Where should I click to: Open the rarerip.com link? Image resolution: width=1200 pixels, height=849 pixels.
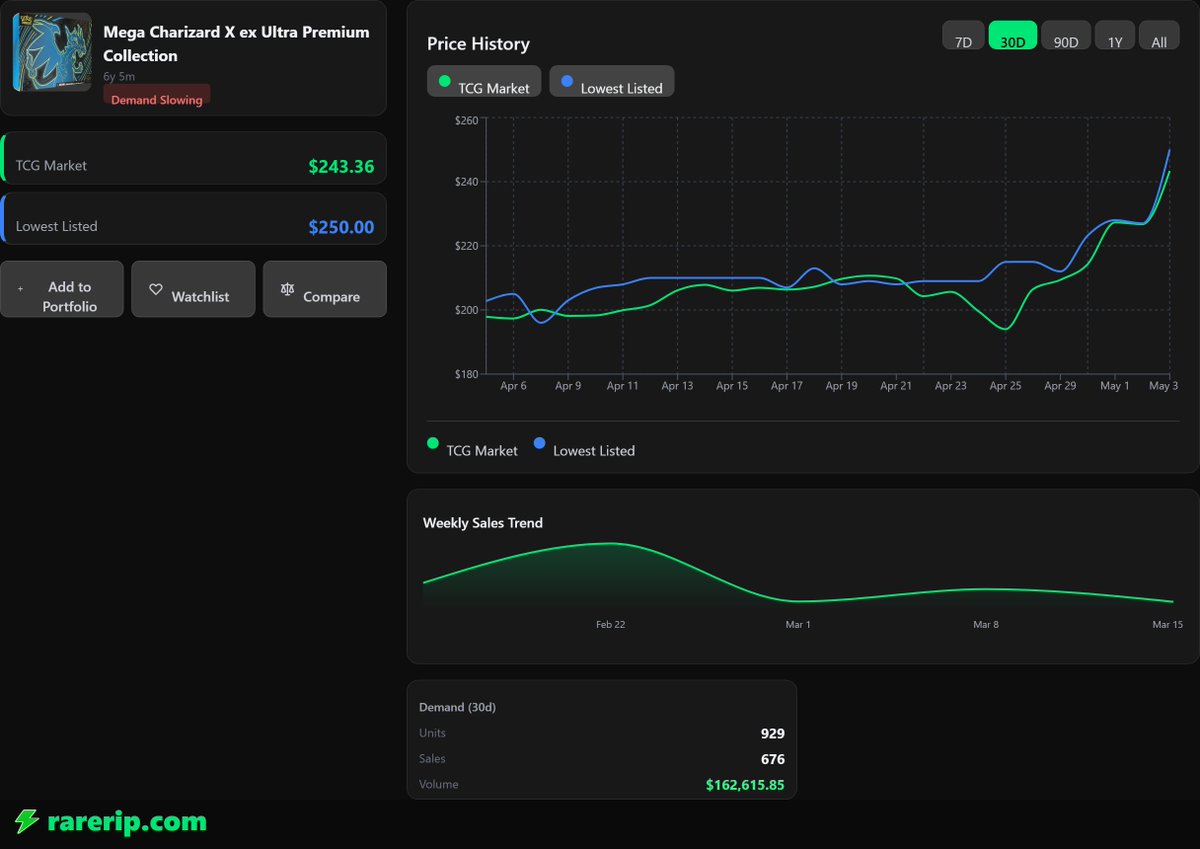click(x=127, y=822)
